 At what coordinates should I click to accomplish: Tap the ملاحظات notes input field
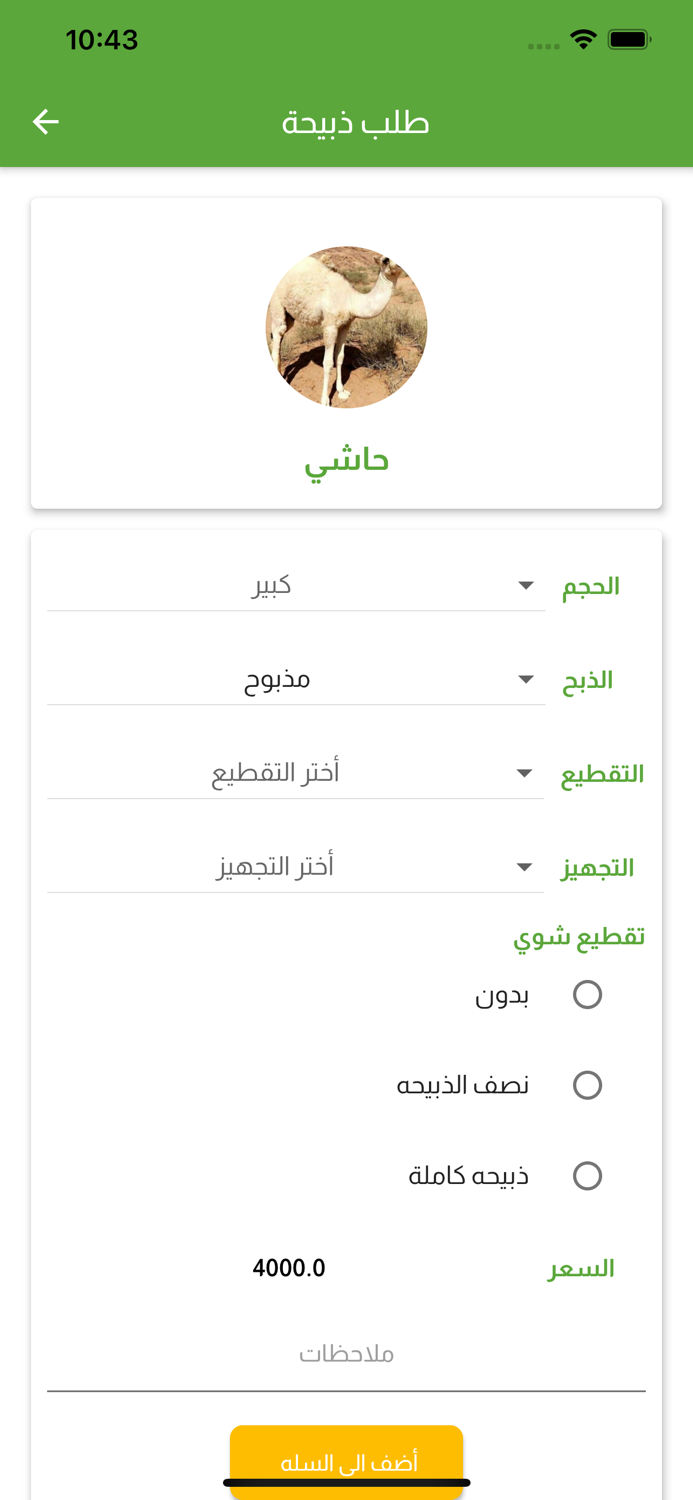click(346, 1353)
